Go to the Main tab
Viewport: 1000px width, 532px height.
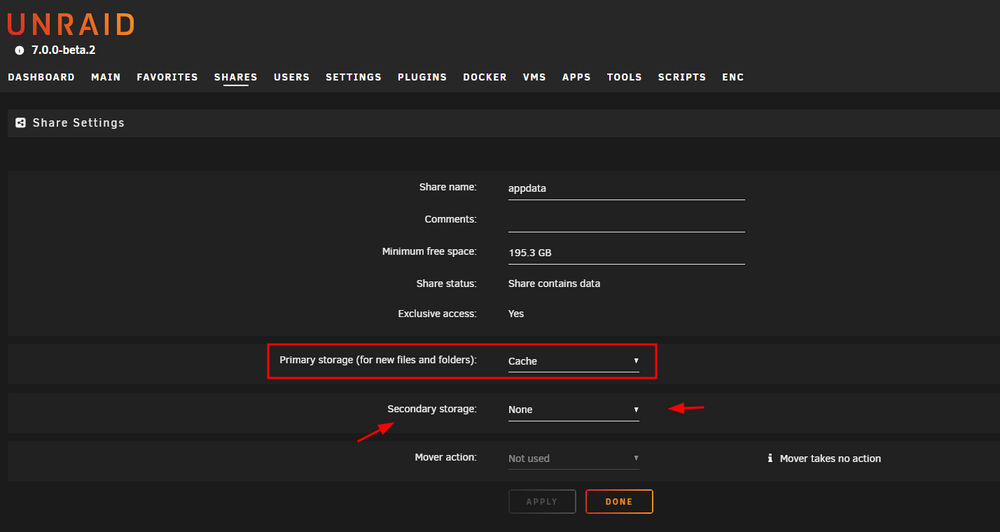(x=106, y=77)
